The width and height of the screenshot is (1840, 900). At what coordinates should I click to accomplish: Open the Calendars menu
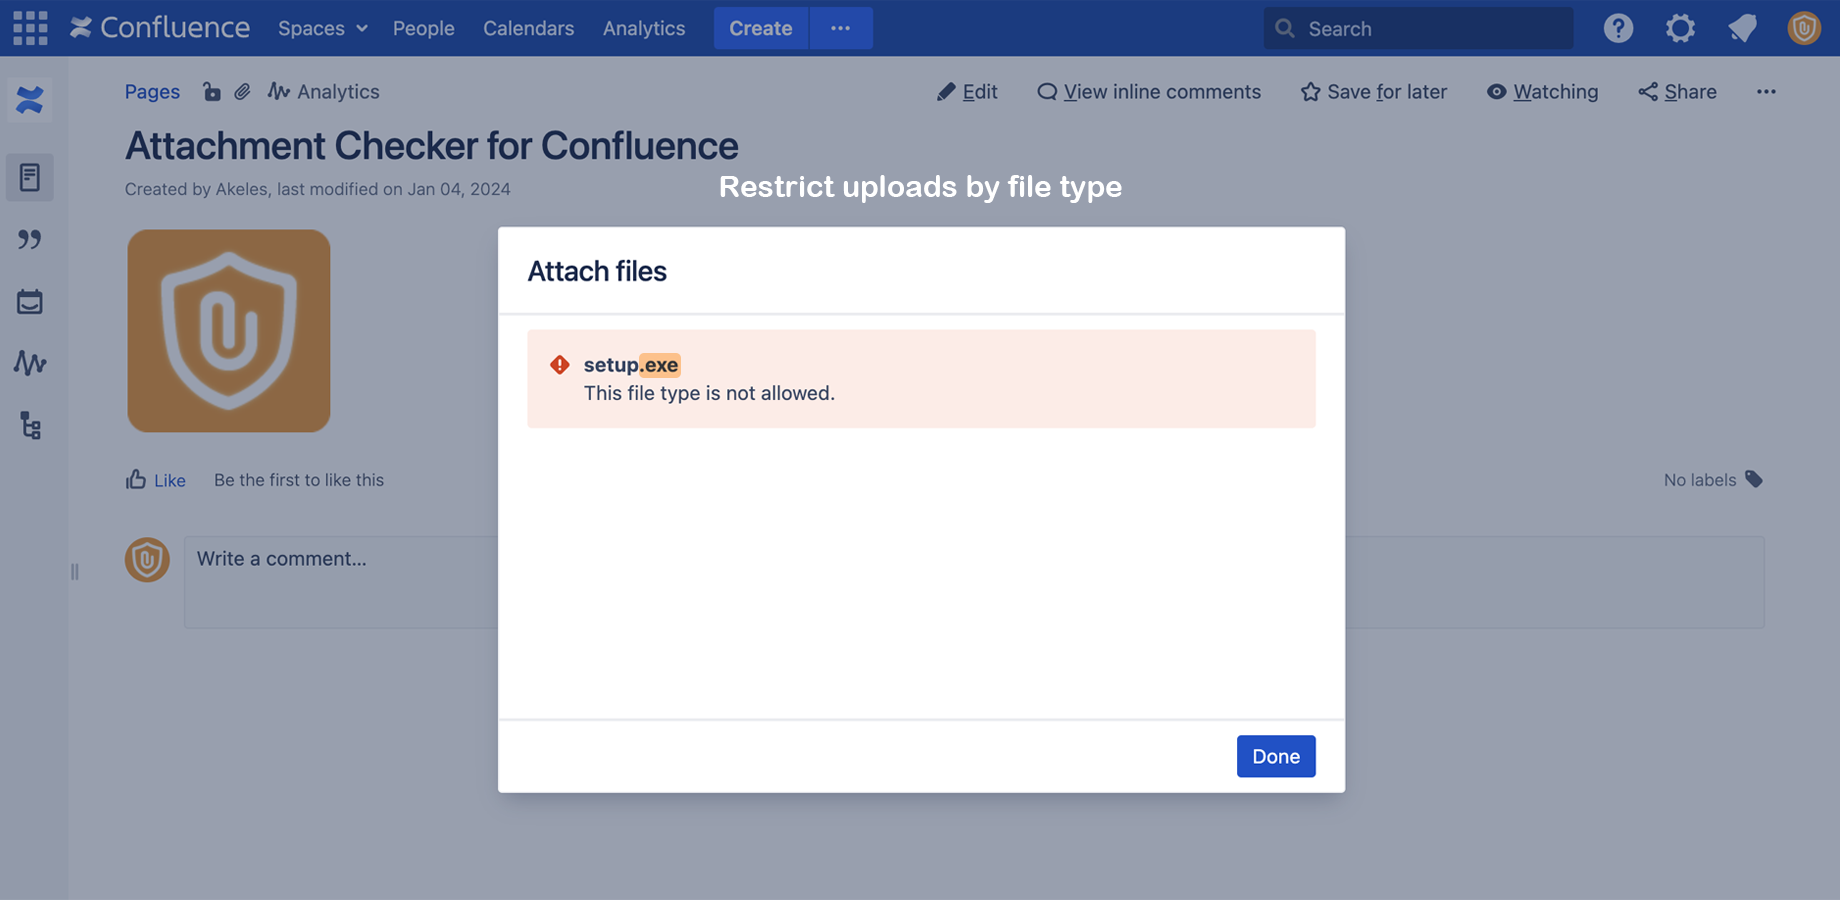click(528, 29)
